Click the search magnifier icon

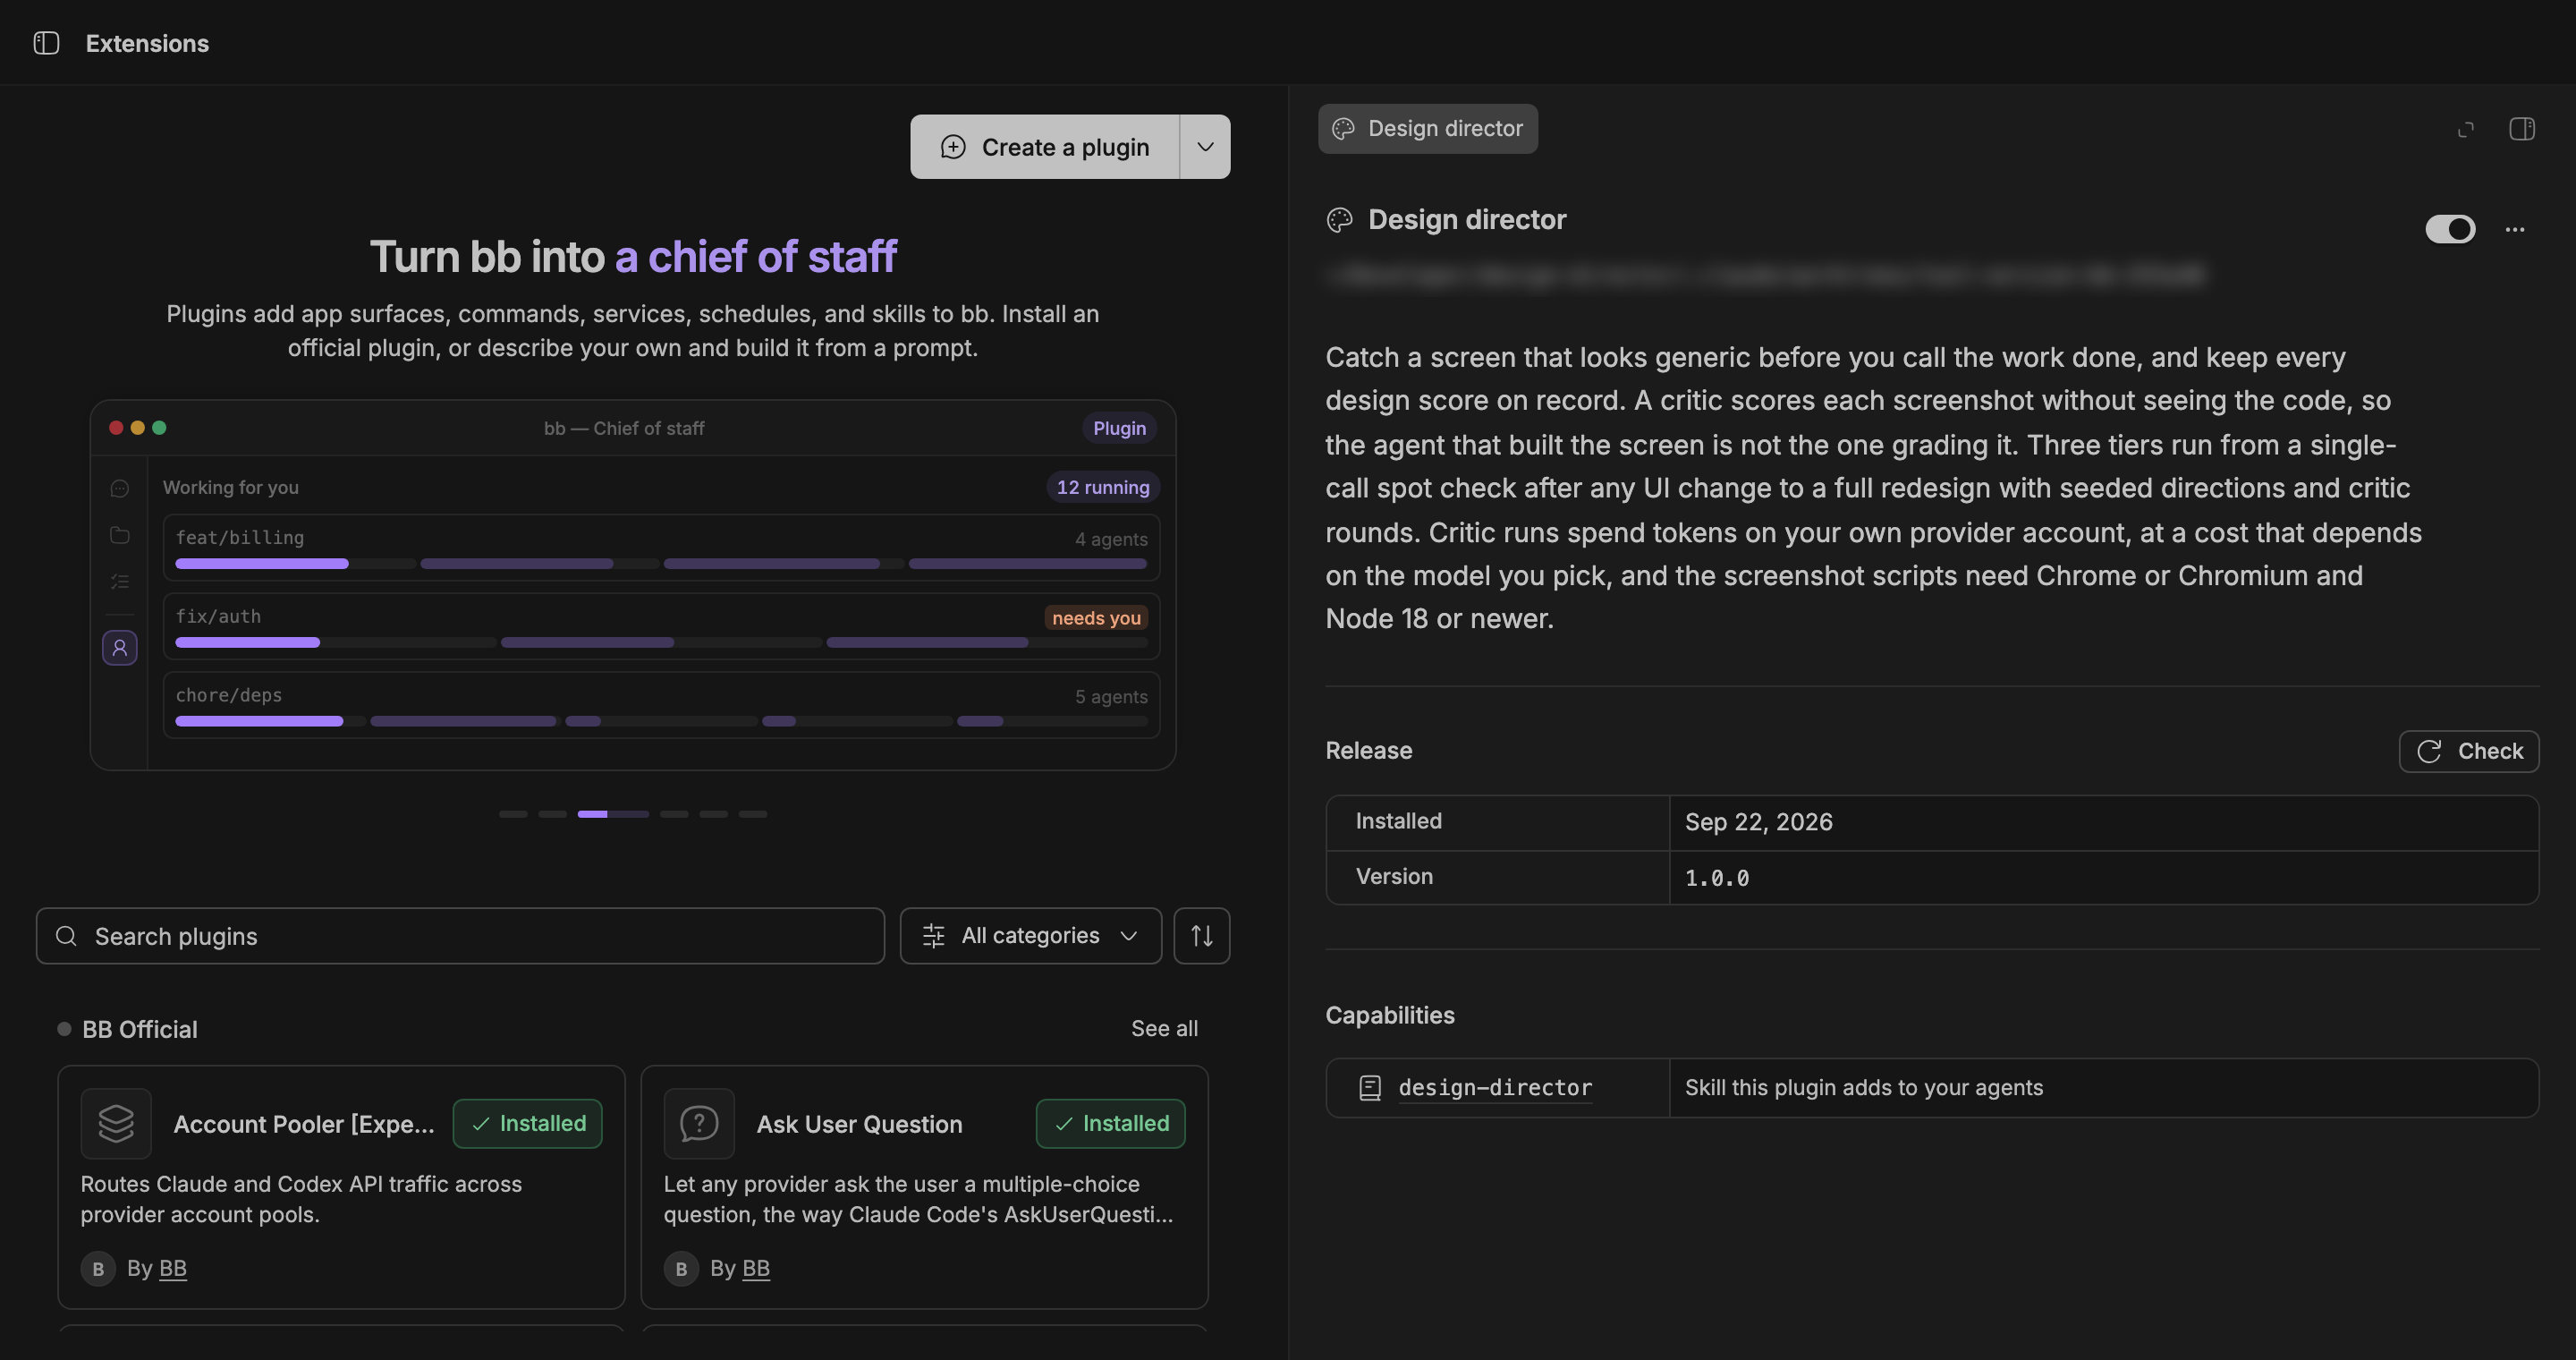click(66, 936)
